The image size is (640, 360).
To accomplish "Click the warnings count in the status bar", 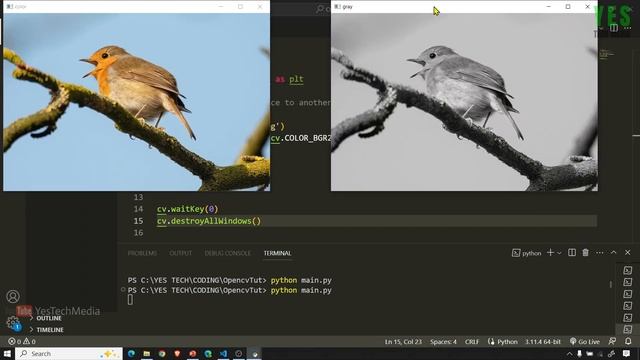I will point(29,342).
